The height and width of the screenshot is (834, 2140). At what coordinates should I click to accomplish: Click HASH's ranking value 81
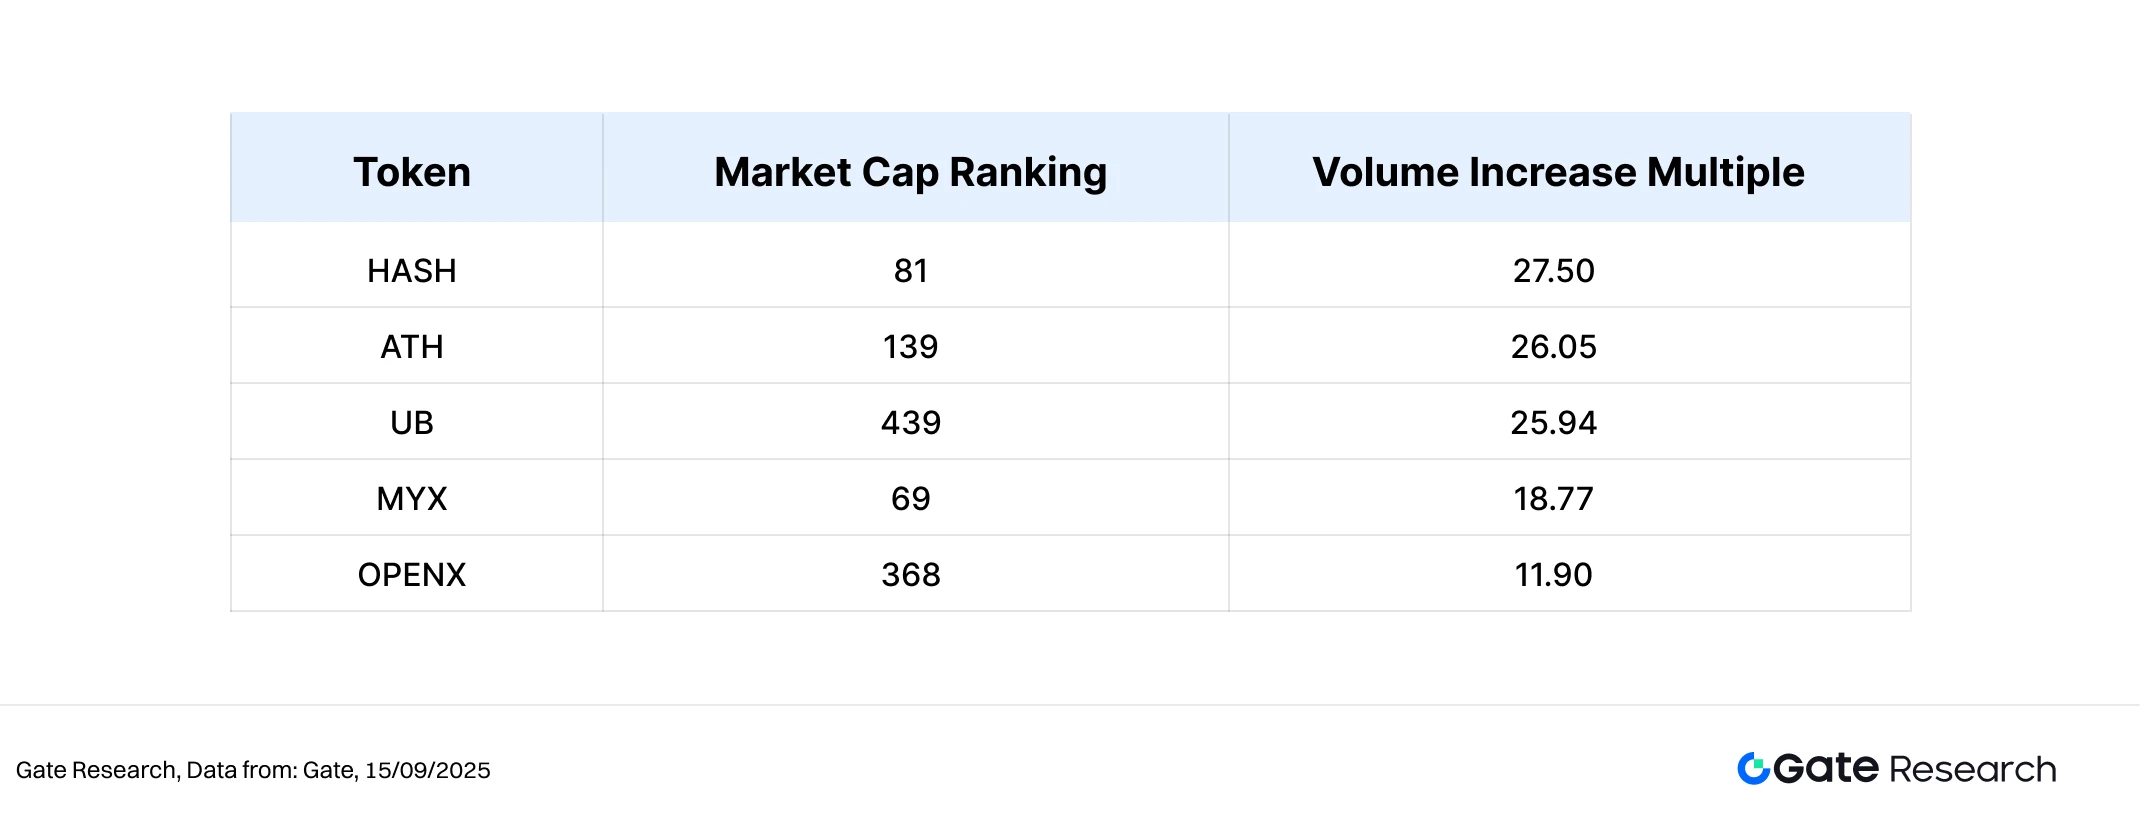click(911, 271)
